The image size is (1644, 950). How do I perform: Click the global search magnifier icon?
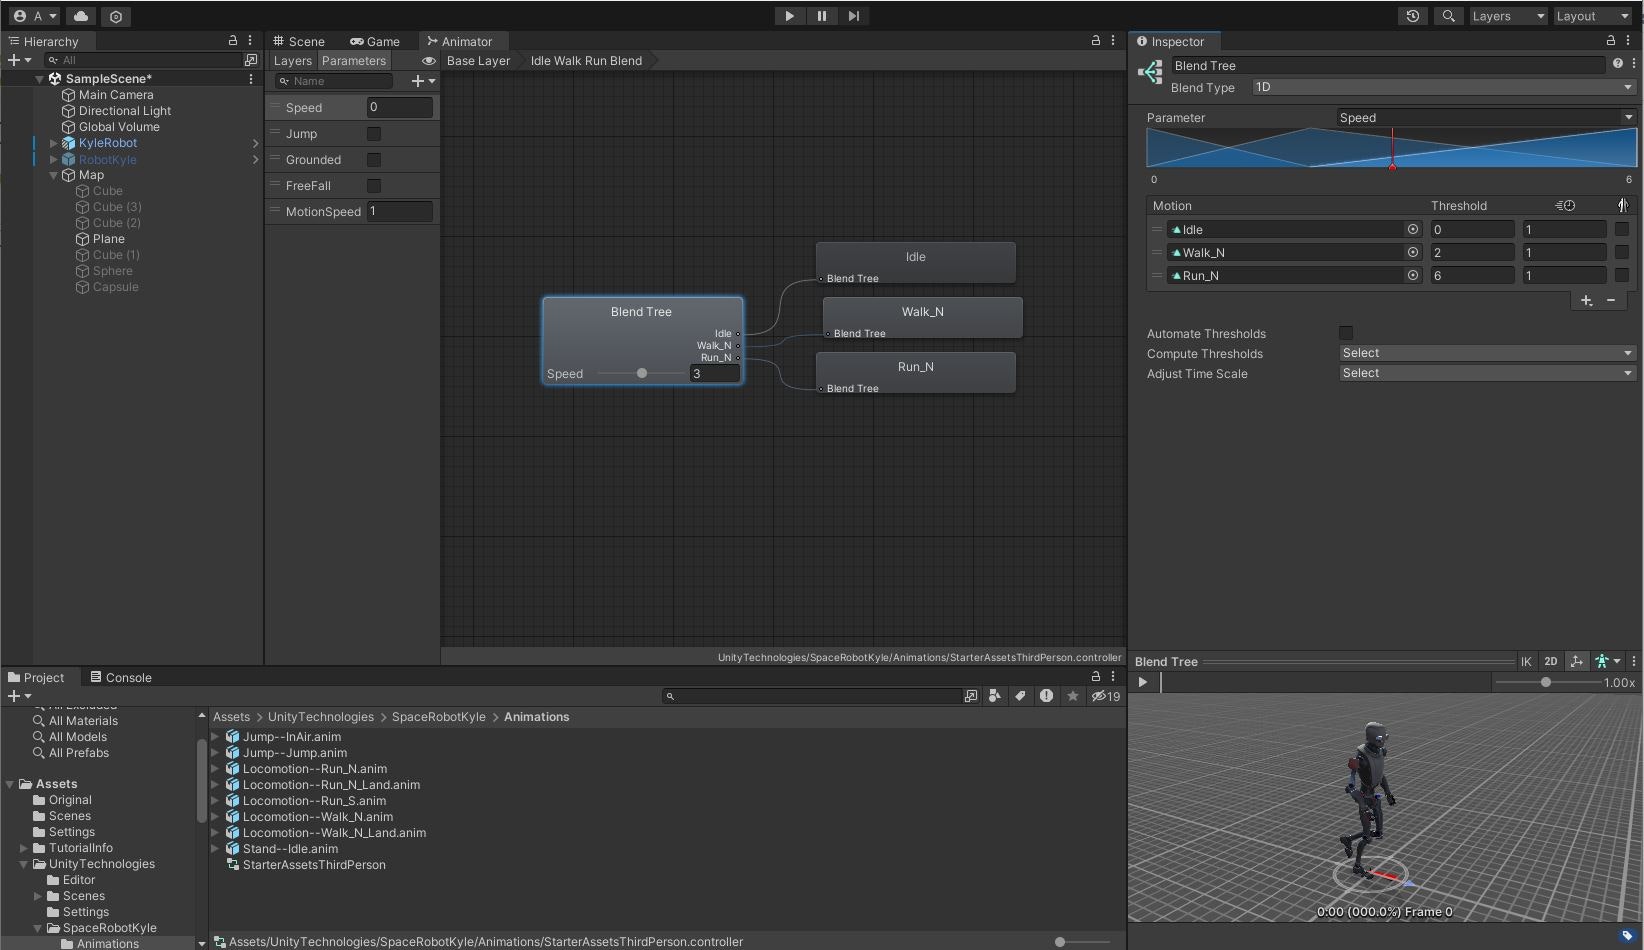[1447, 16]
